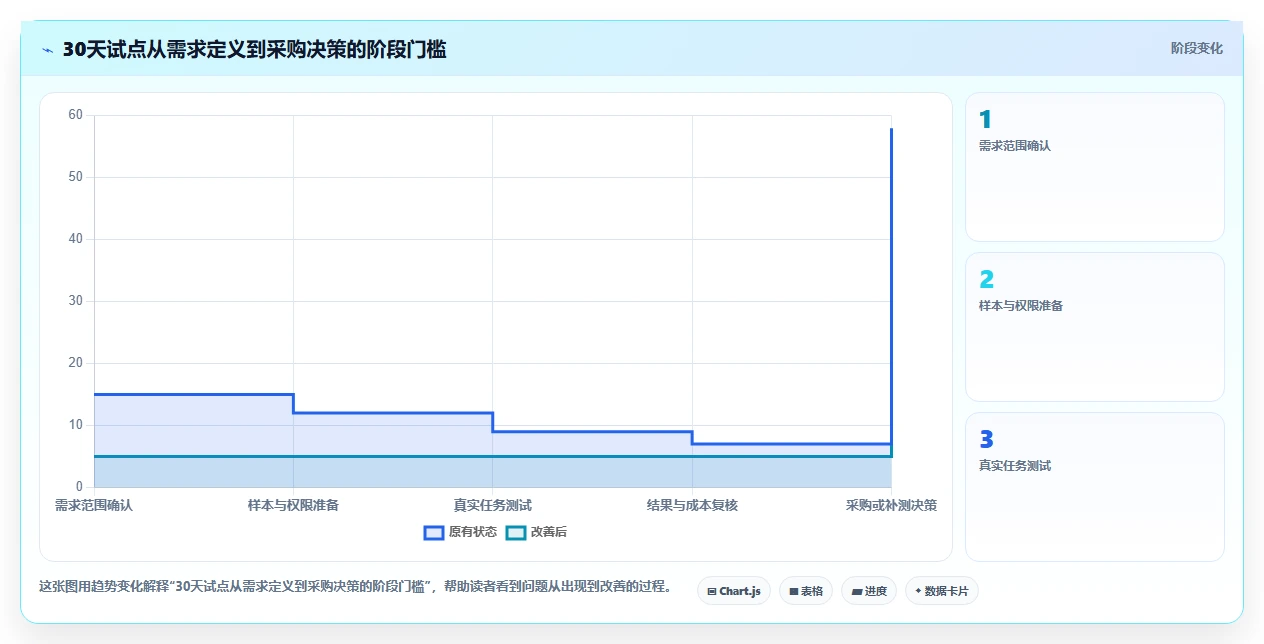Viewport: 1264px width, 644px height.
Task: Click the icon in the Chart.js tag
Action: coord(712,592)
